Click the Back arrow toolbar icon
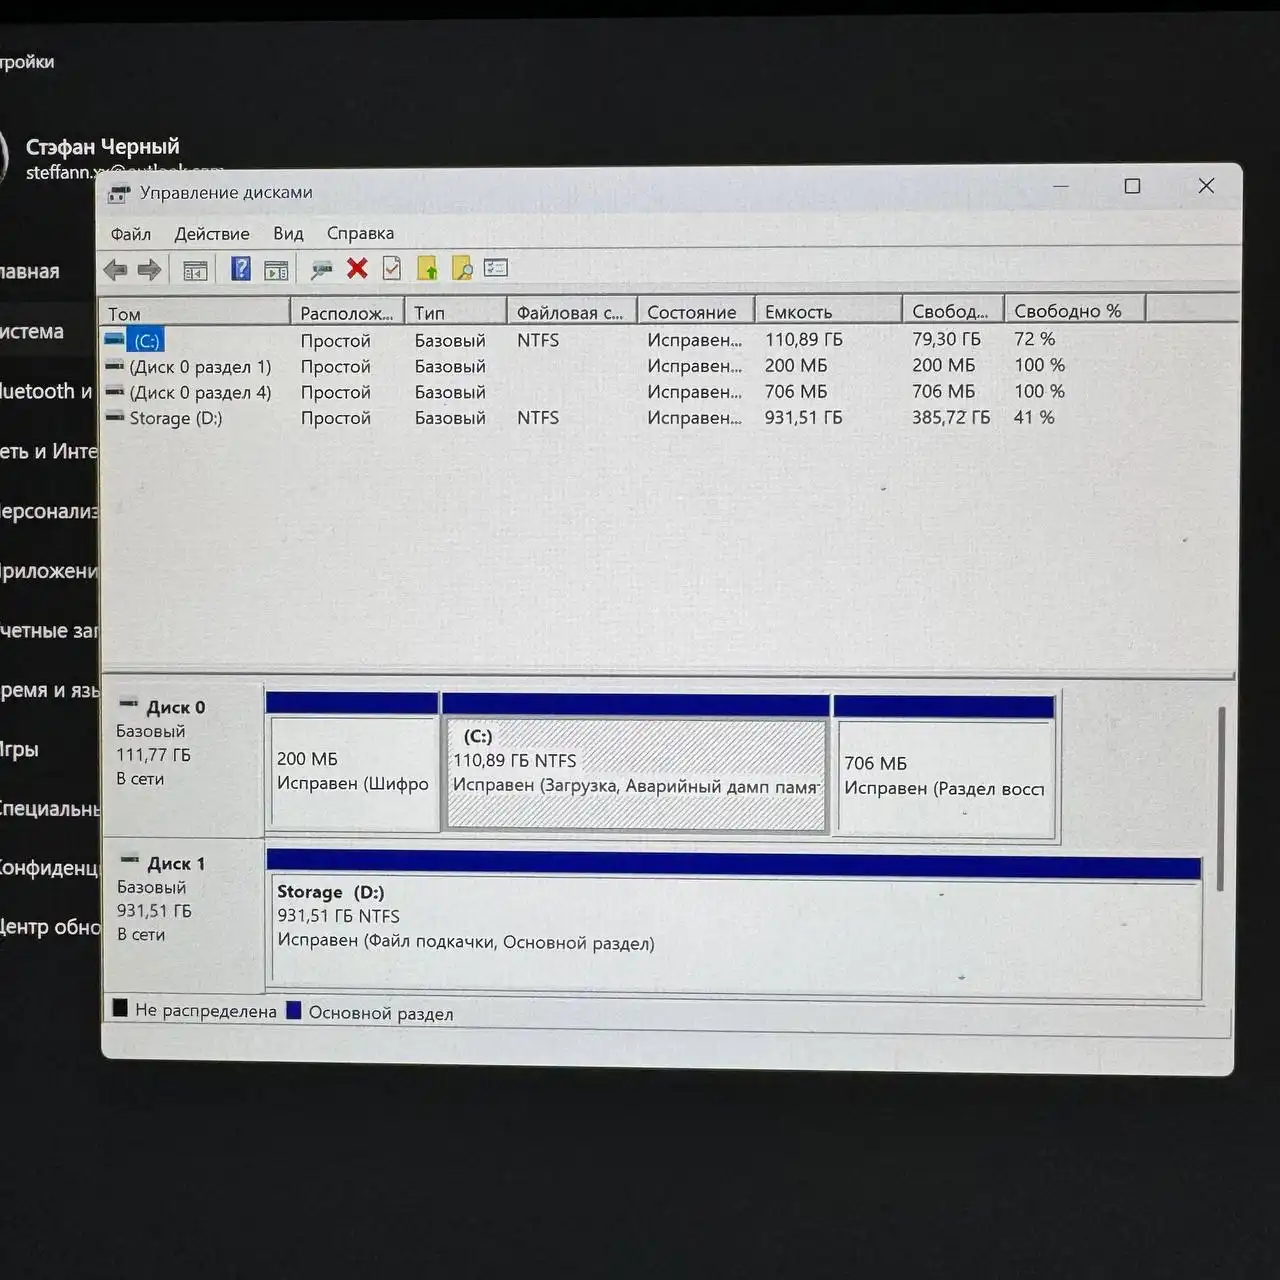 (x=115, y=269)
